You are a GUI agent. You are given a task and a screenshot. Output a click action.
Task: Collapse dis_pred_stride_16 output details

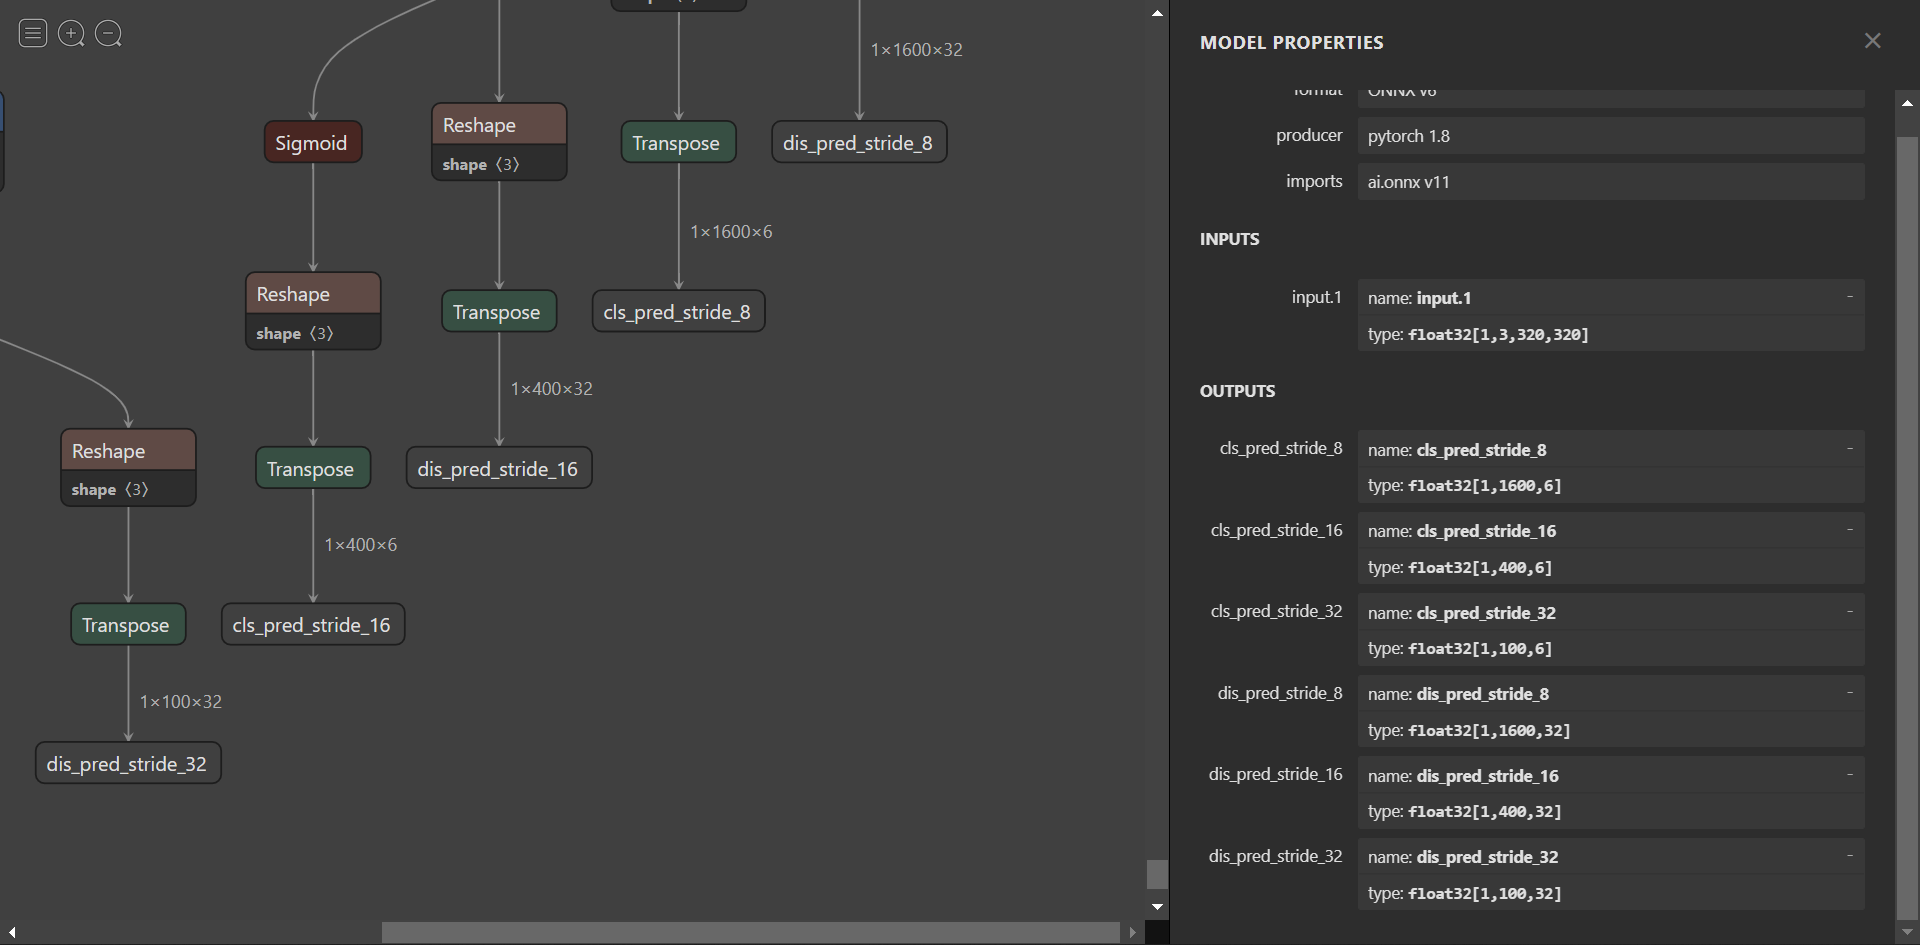tap(1850, 775)
